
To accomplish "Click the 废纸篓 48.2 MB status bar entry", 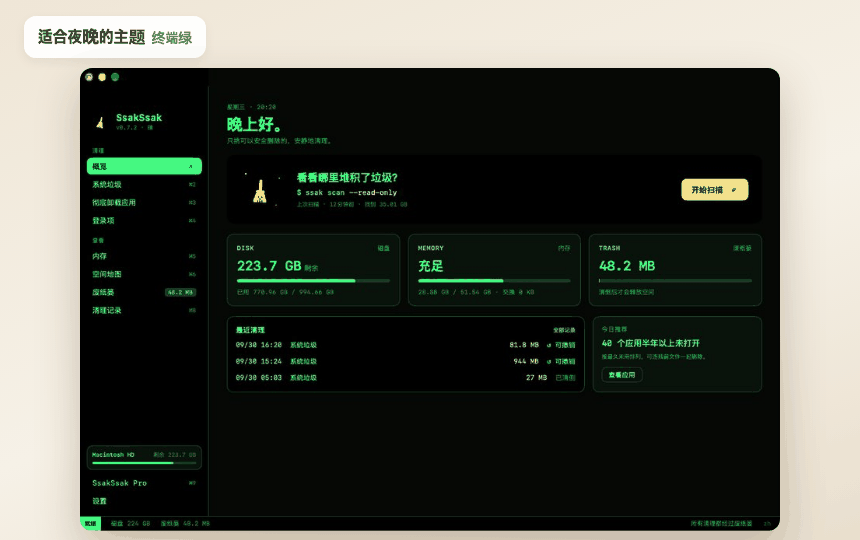I will (185, 524).
